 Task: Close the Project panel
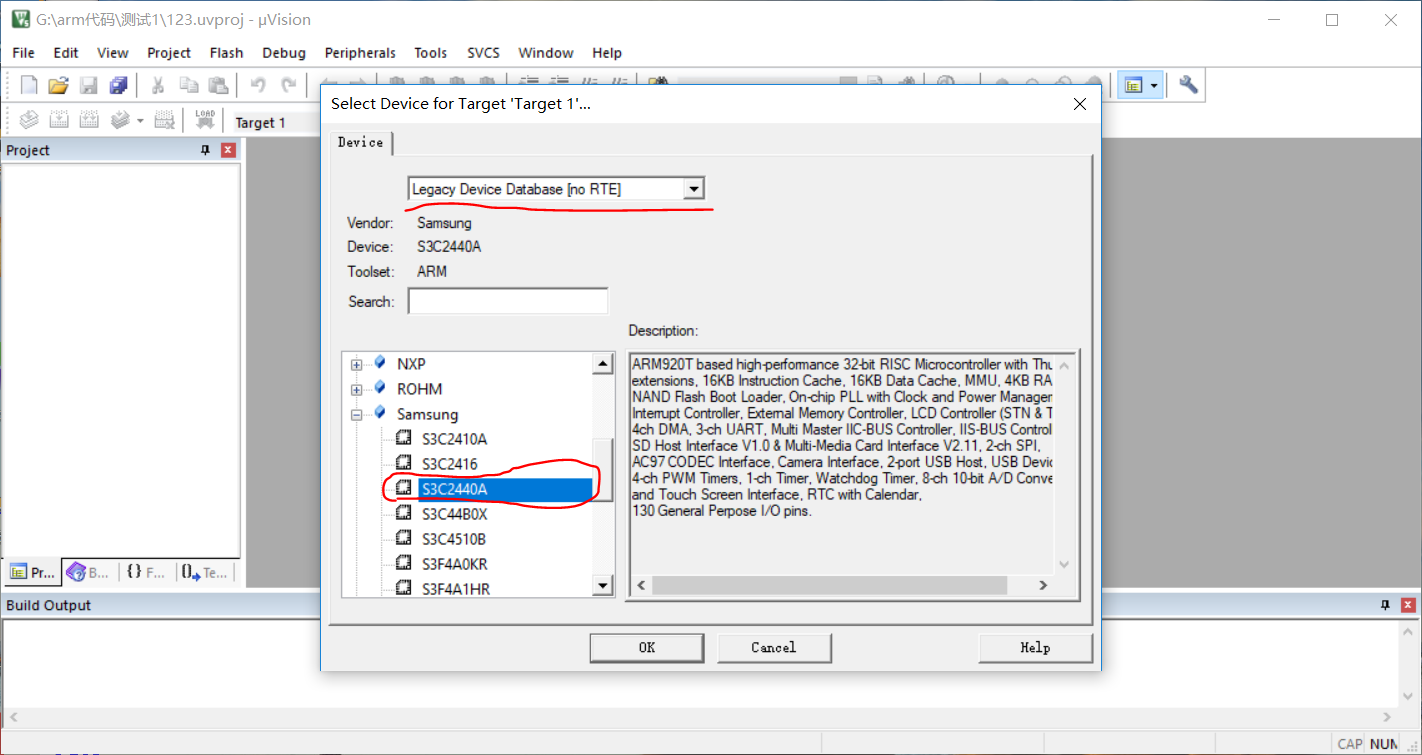tap(228, 150)
